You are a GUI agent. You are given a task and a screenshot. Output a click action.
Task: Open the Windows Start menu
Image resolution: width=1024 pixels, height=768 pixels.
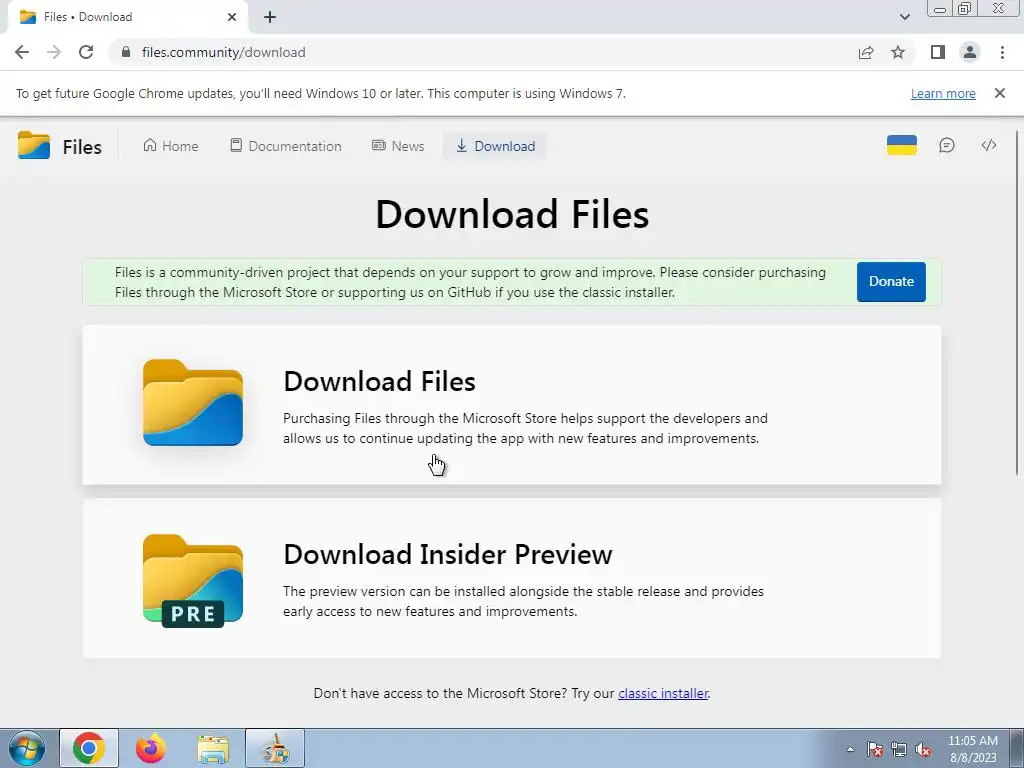(27, 748)
